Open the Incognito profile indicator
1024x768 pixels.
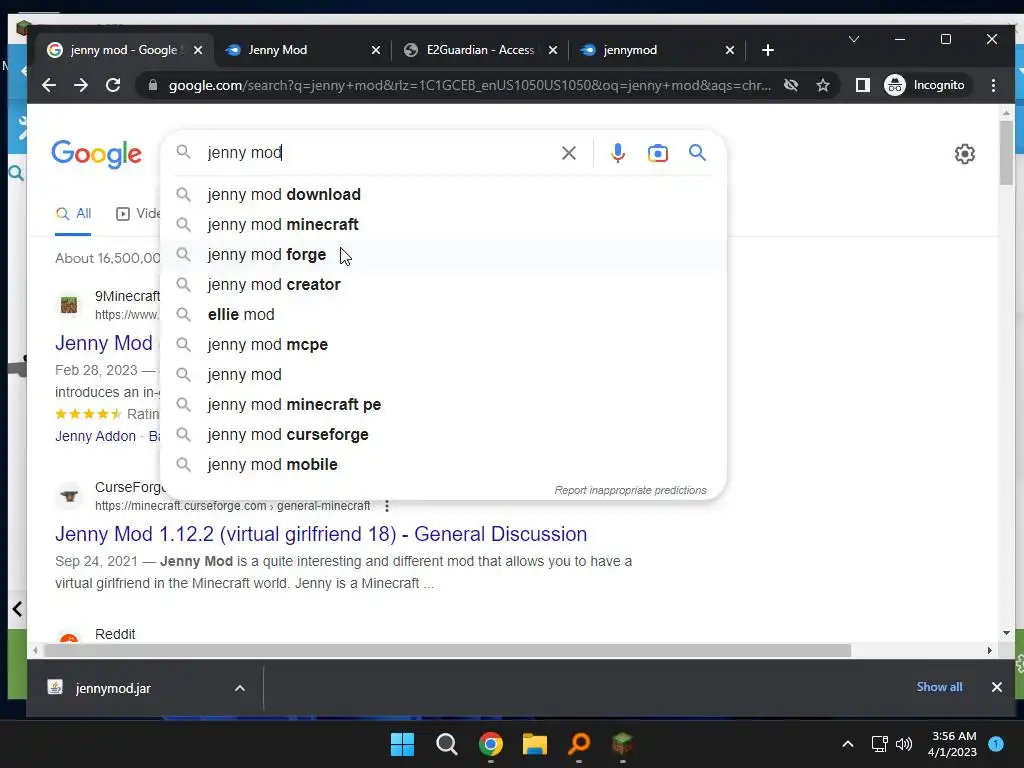[x=925, y=85]
